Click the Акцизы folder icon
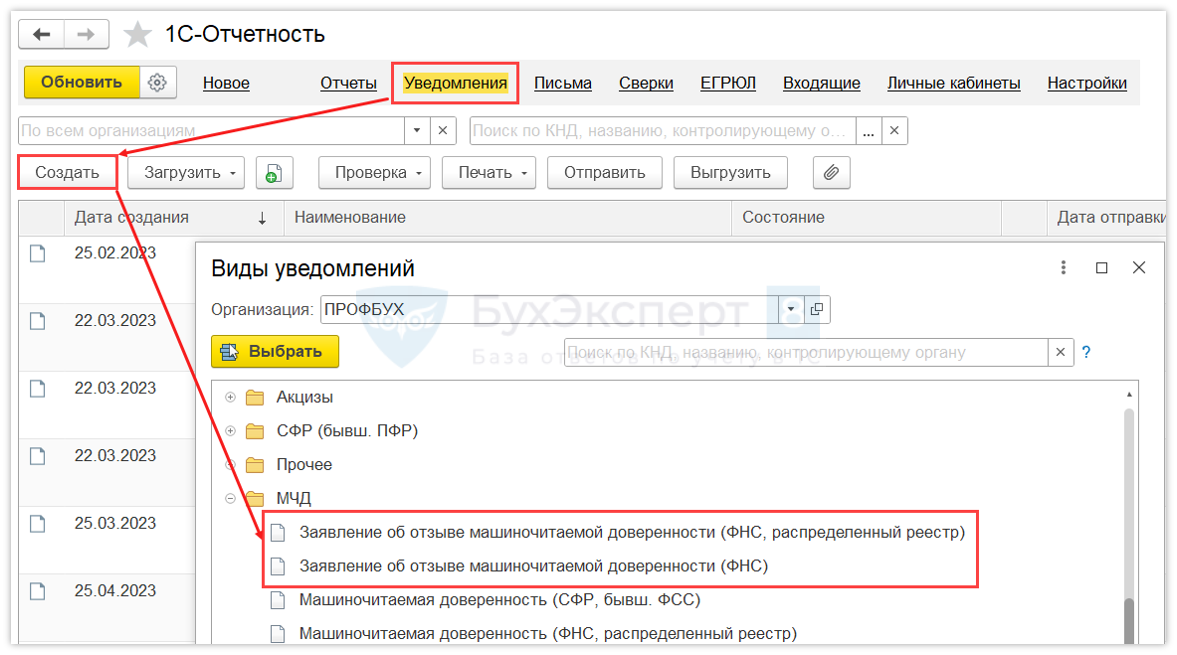Image resolution: width=1177 pixels, height=655 pixels. tap(255, 397)
